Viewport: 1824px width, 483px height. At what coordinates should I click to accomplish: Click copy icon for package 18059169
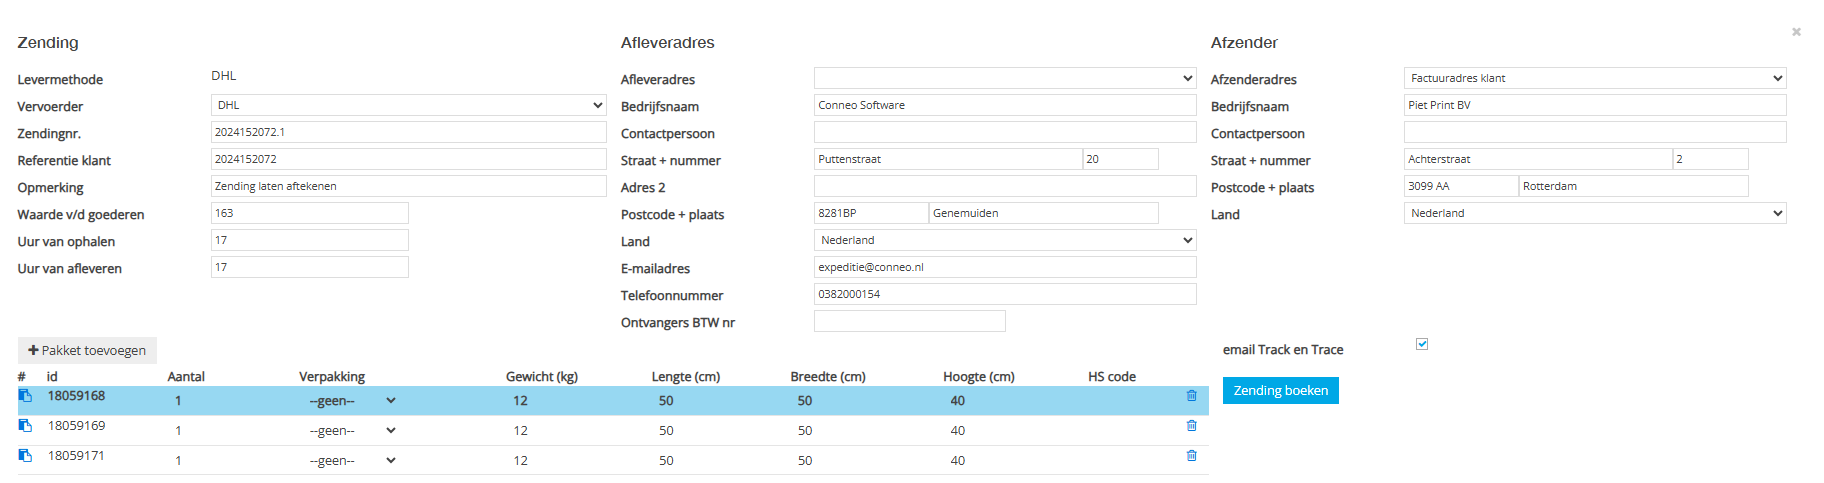click(x=26, y=426)
